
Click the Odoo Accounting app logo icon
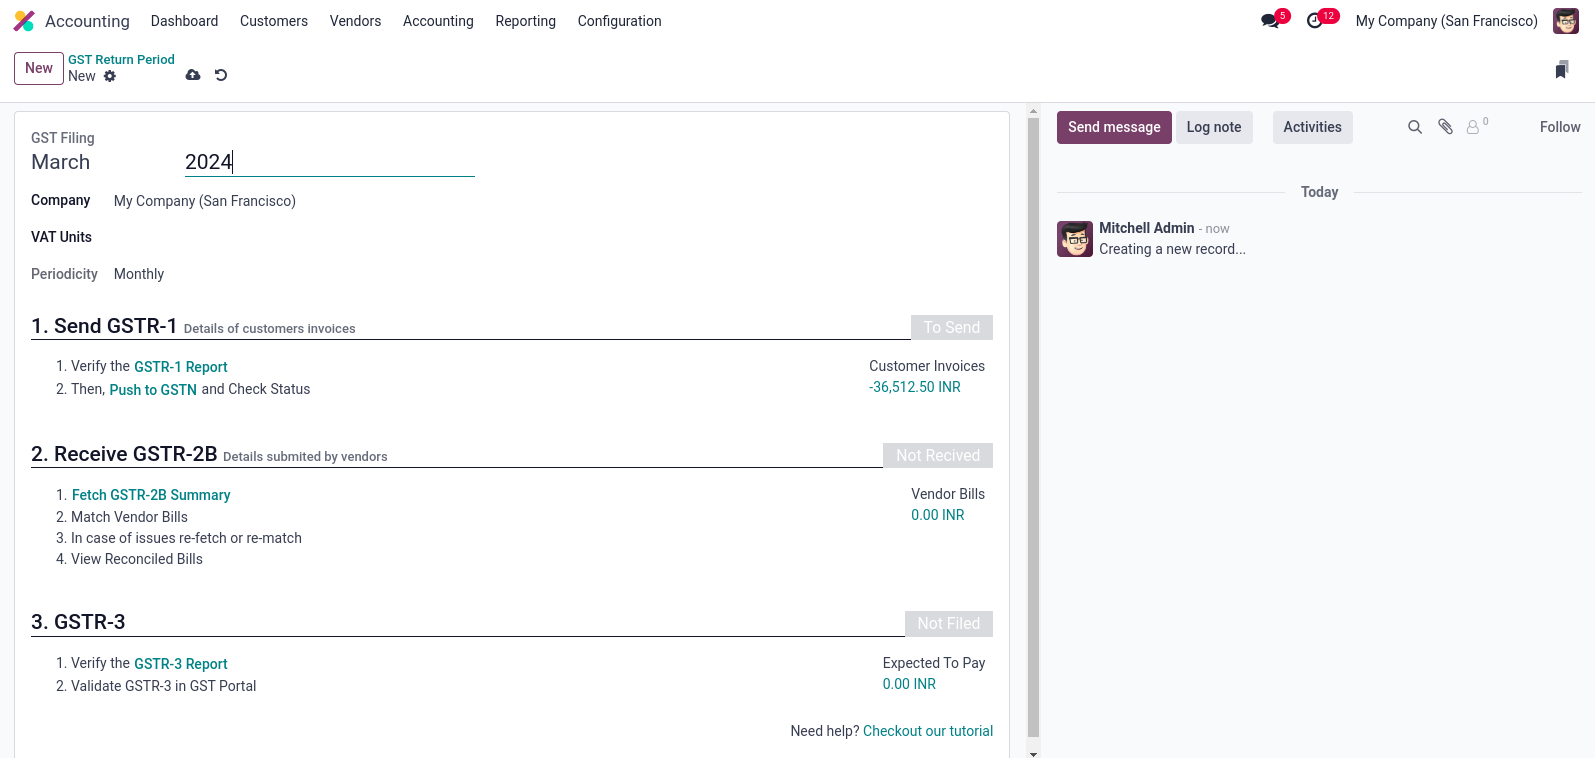coord(24,21)
